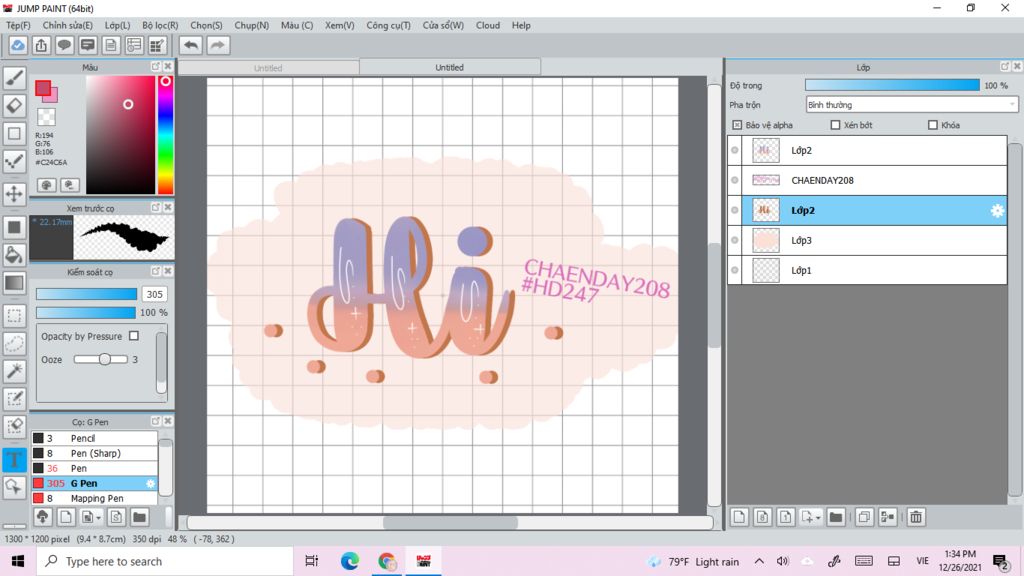Click the canvas horizontal scrollbar

pyautogui.click(x=450, y=522)
